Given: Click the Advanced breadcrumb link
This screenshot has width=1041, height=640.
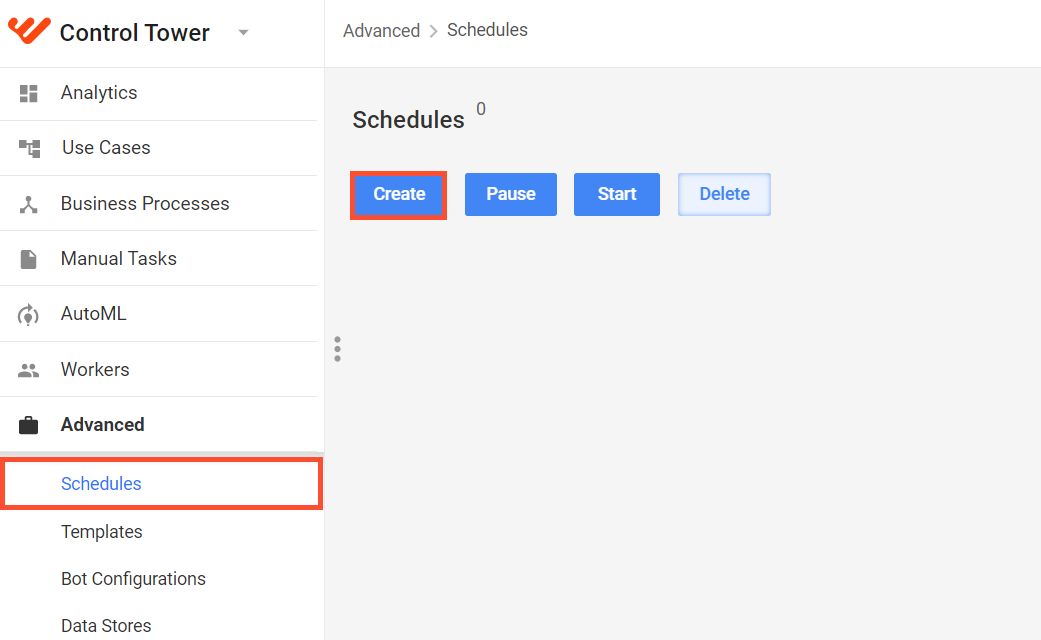Looking at the screenshot, I should 382,31.
